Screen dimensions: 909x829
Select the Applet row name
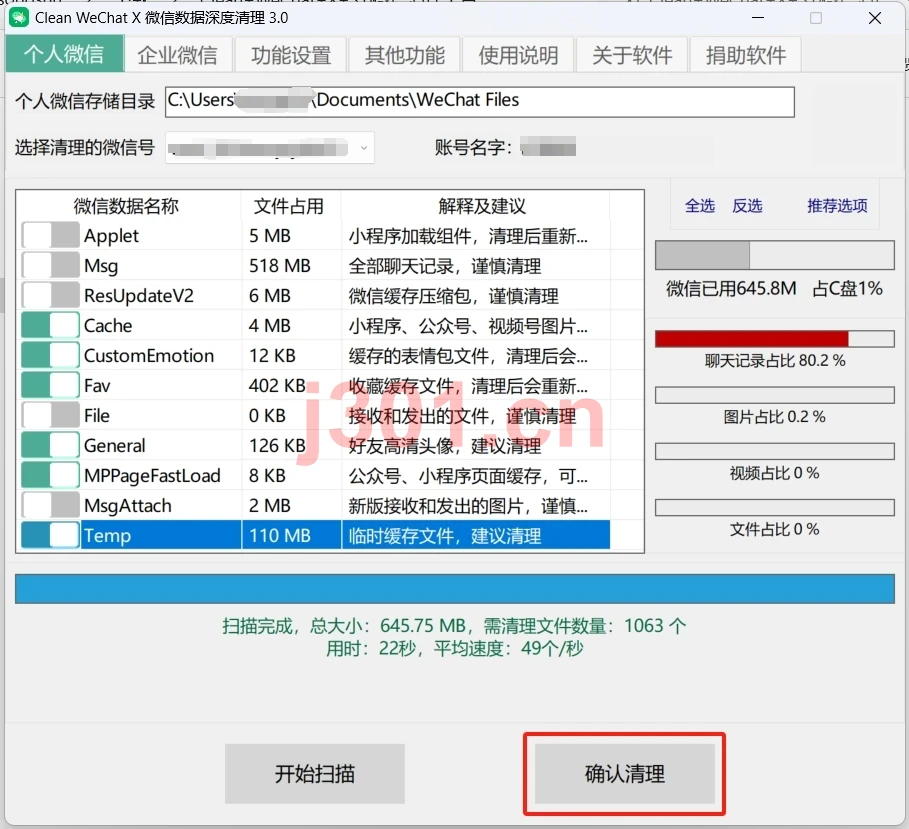[x=111, y=236]
